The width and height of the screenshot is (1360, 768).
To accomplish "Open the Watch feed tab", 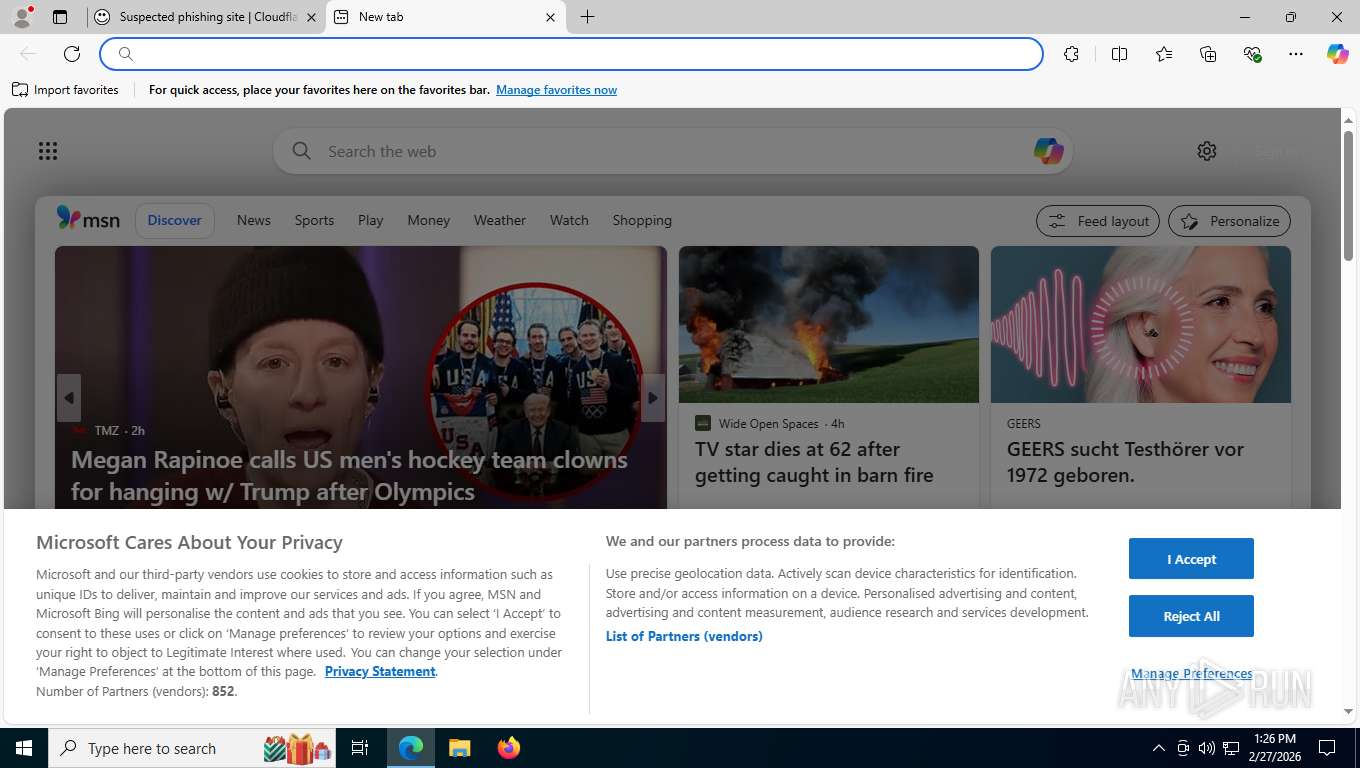I will tap(569, 220).
